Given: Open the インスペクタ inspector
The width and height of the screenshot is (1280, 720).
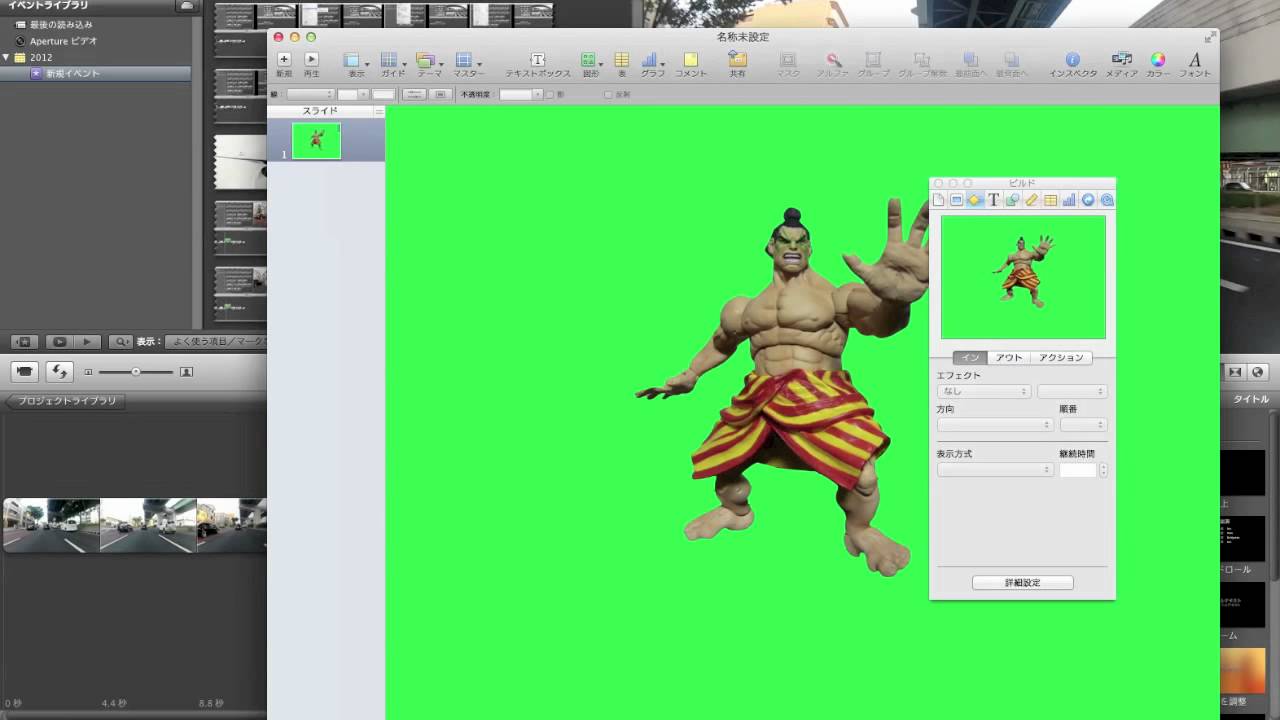Looking at the screenshot, I should [1073, 65].
